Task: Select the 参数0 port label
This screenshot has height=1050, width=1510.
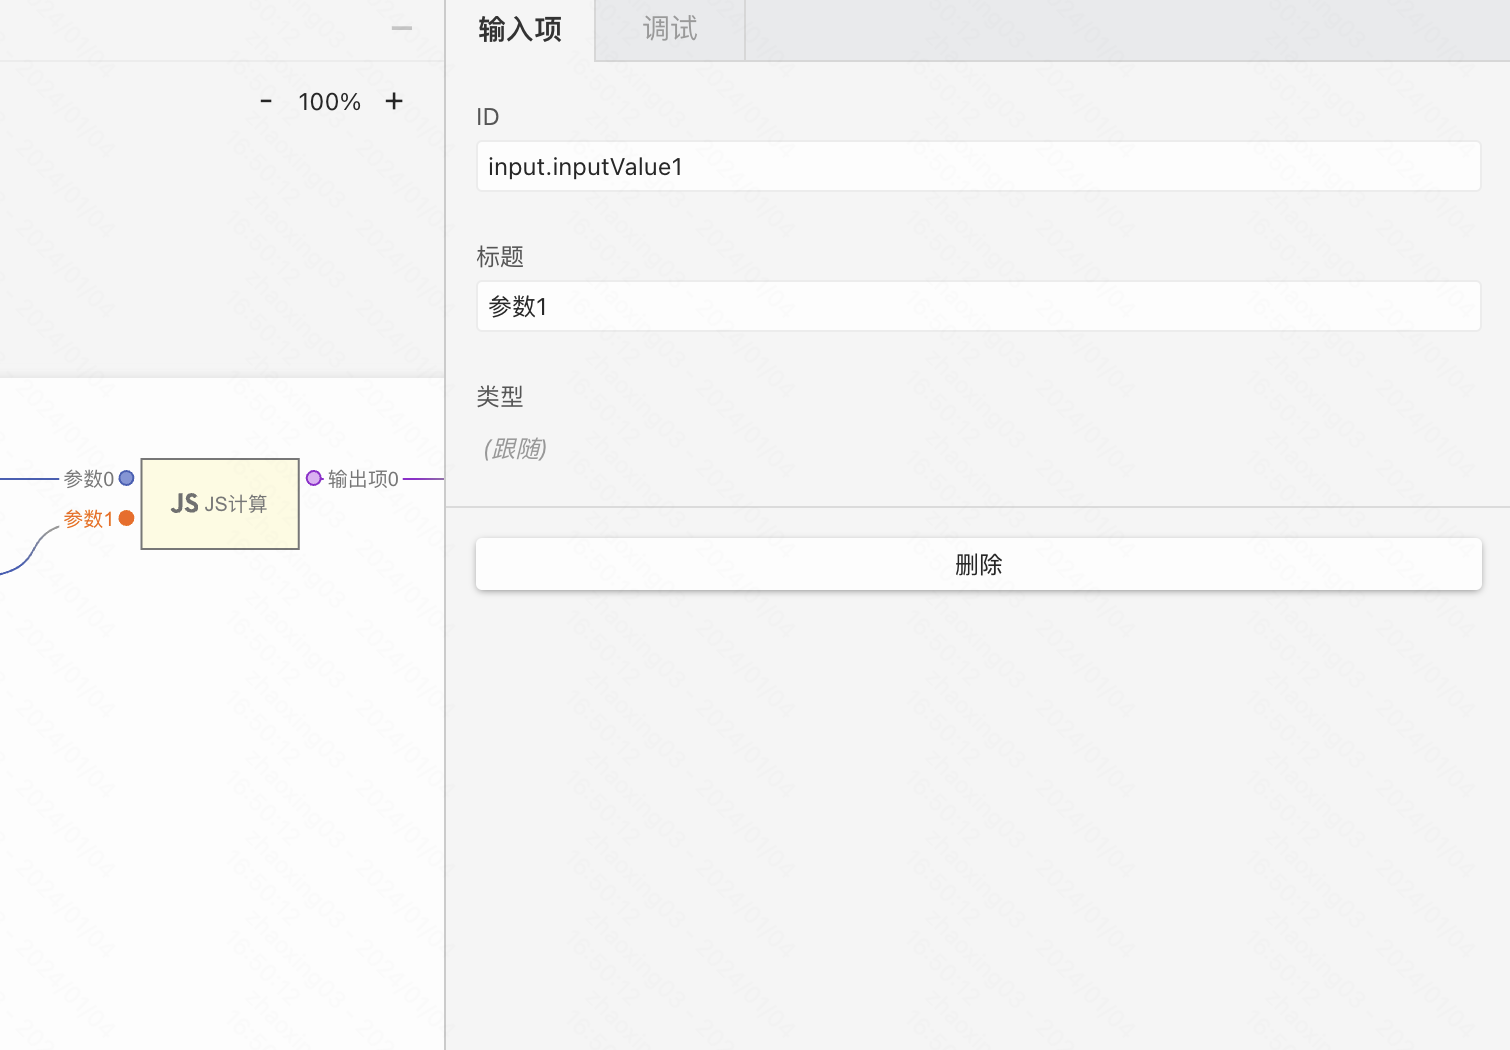Action: pos(89,479)
